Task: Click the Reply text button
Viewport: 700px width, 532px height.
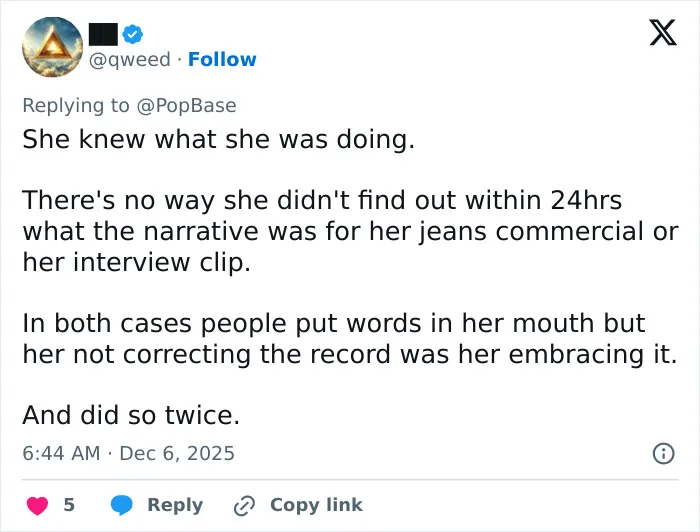Action: point(175,505)
